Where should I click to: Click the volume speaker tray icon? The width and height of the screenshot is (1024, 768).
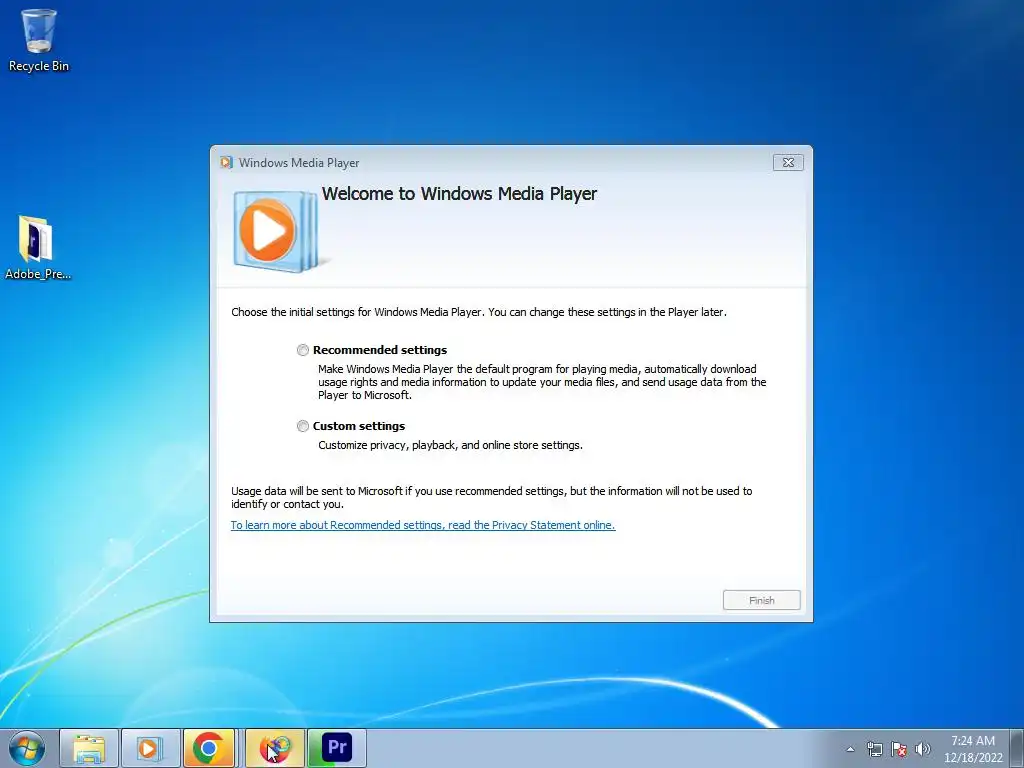tap(922, 749)
